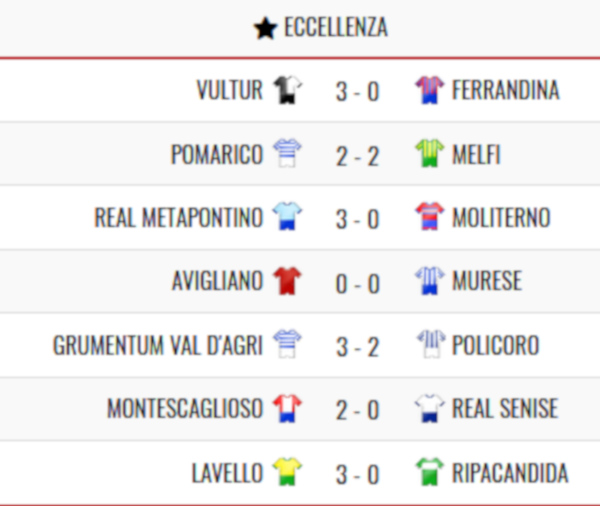Click Avigliano's red jersey icon
The height and width of the screenshot is (506, 600).
287,281
